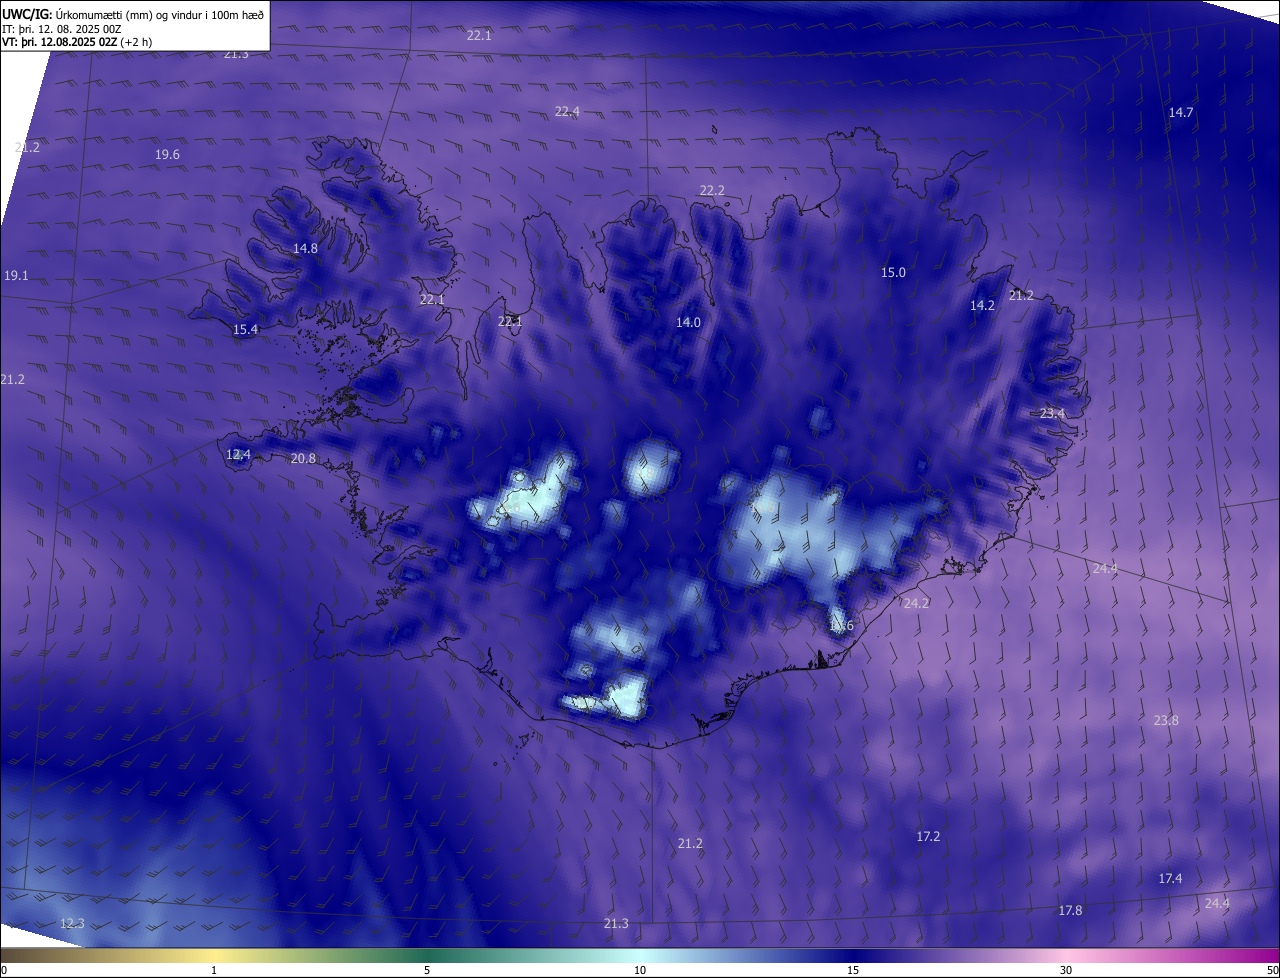The image size is (1280, 978).
Task: Click the 0 tick label on the color scale
Action: point(4,970)
